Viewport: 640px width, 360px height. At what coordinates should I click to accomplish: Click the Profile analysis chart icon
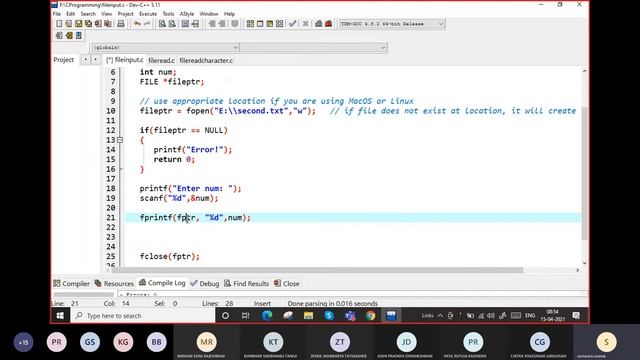(x=319, y=24)
